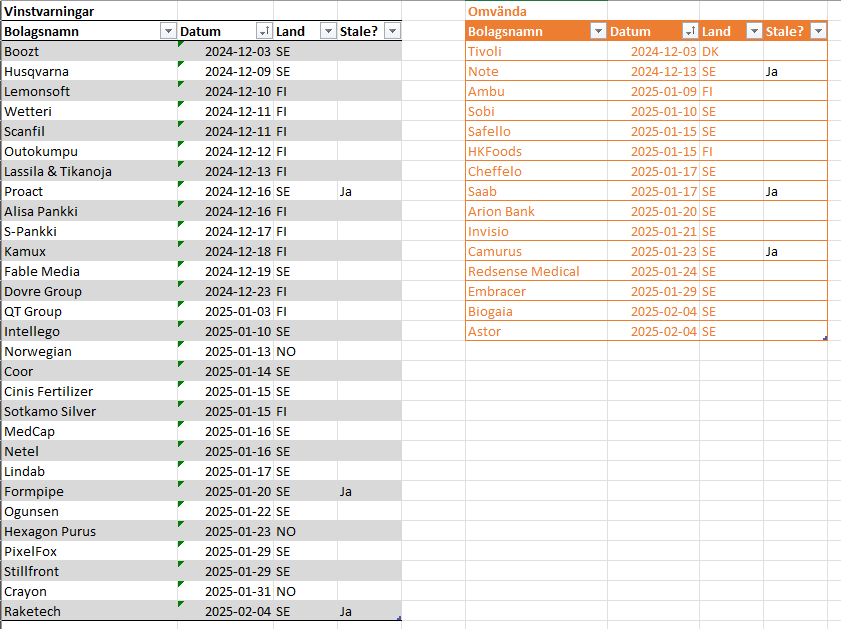The width and height of the screenshot is (841, 629).
Task: Select the Kamux cell
Action: click(90, 251)
